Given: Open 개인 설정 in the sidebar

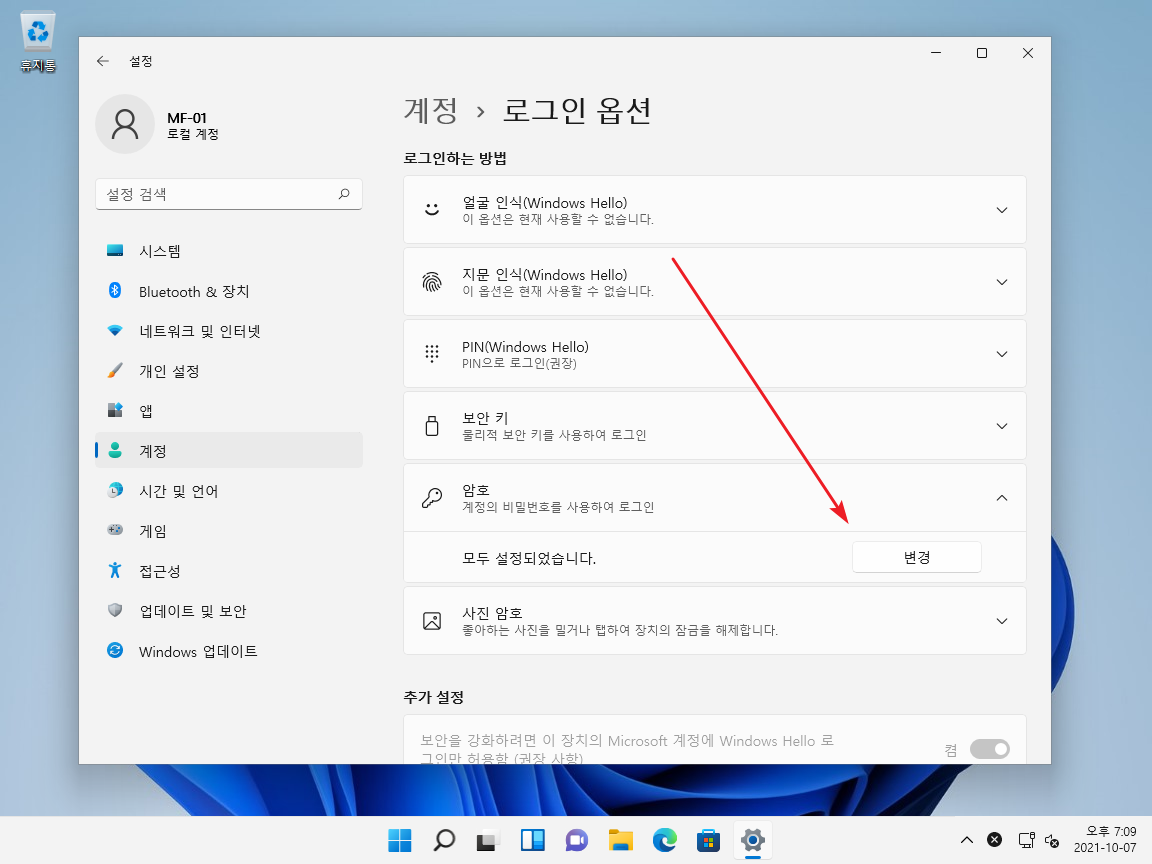Looking at the screenshot, I should pos(228,371).
